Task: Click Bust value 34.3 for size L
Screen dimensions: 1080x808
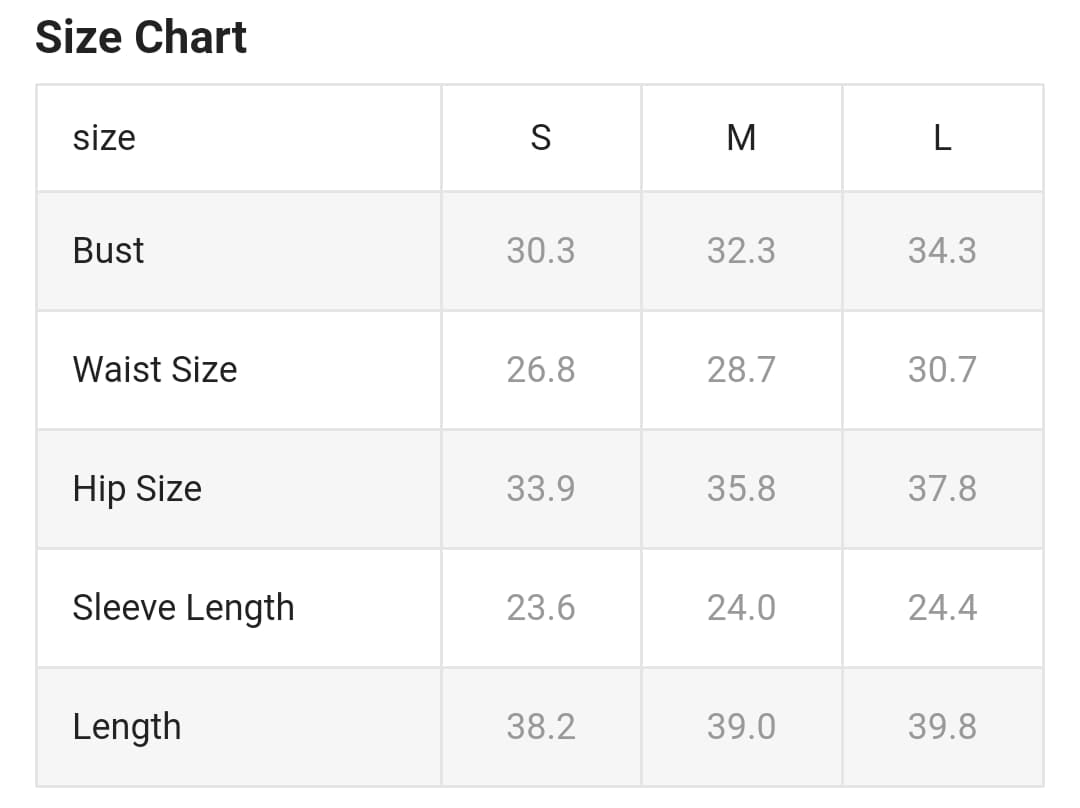Action: [942, 250]
